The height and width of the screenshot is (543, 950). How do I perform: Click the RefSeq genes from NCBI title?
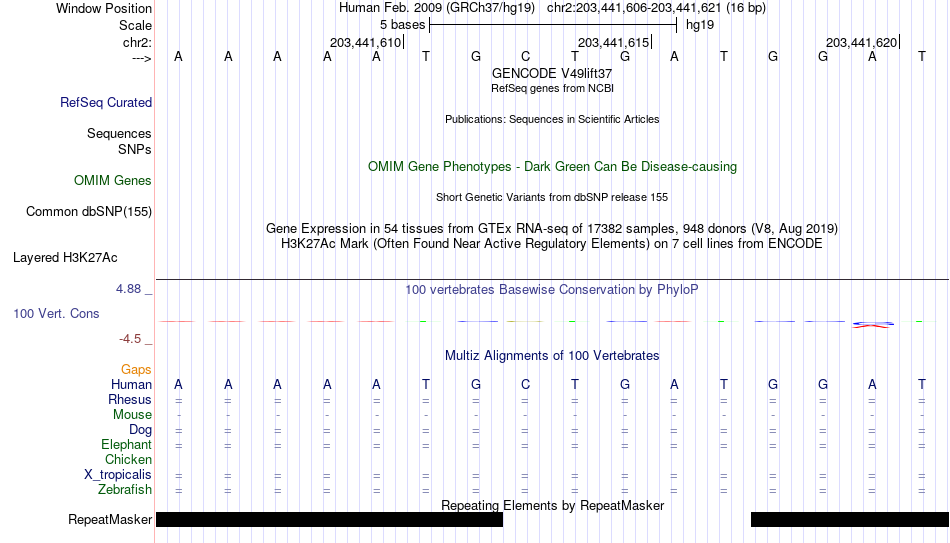[x=552, y=88]
